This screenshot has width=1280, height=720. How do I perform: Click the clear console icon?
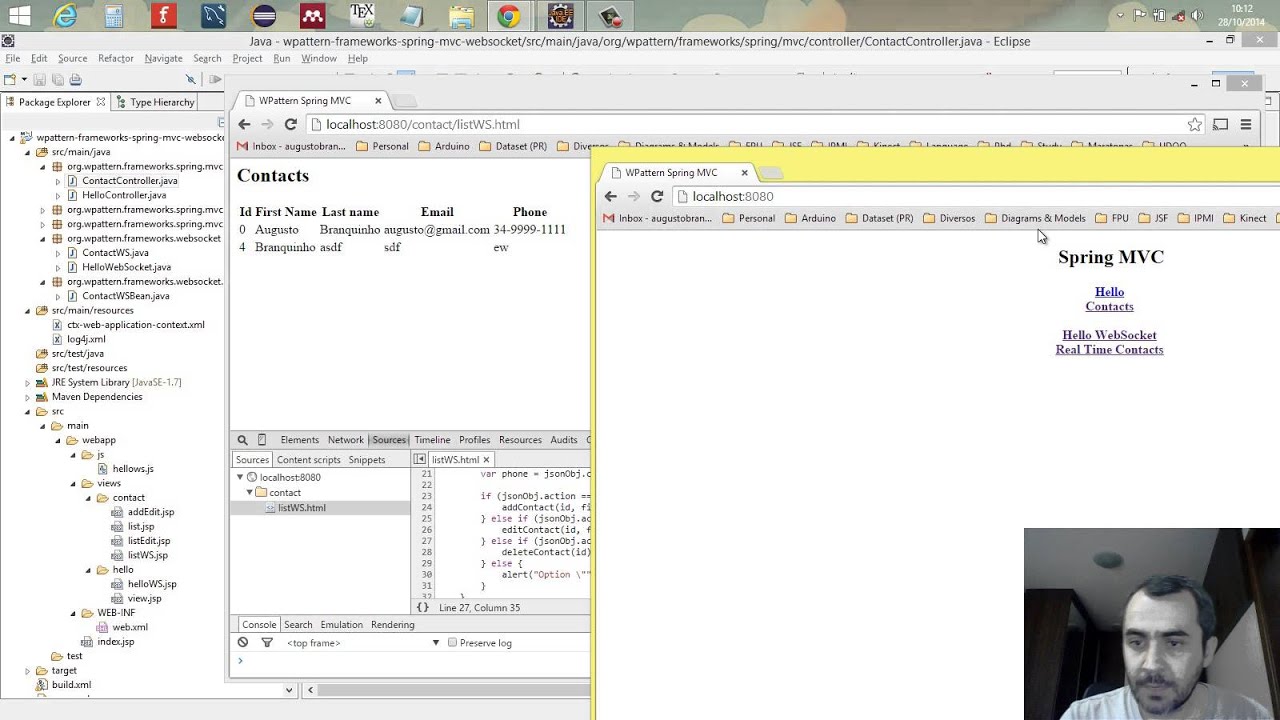[243, 643]
